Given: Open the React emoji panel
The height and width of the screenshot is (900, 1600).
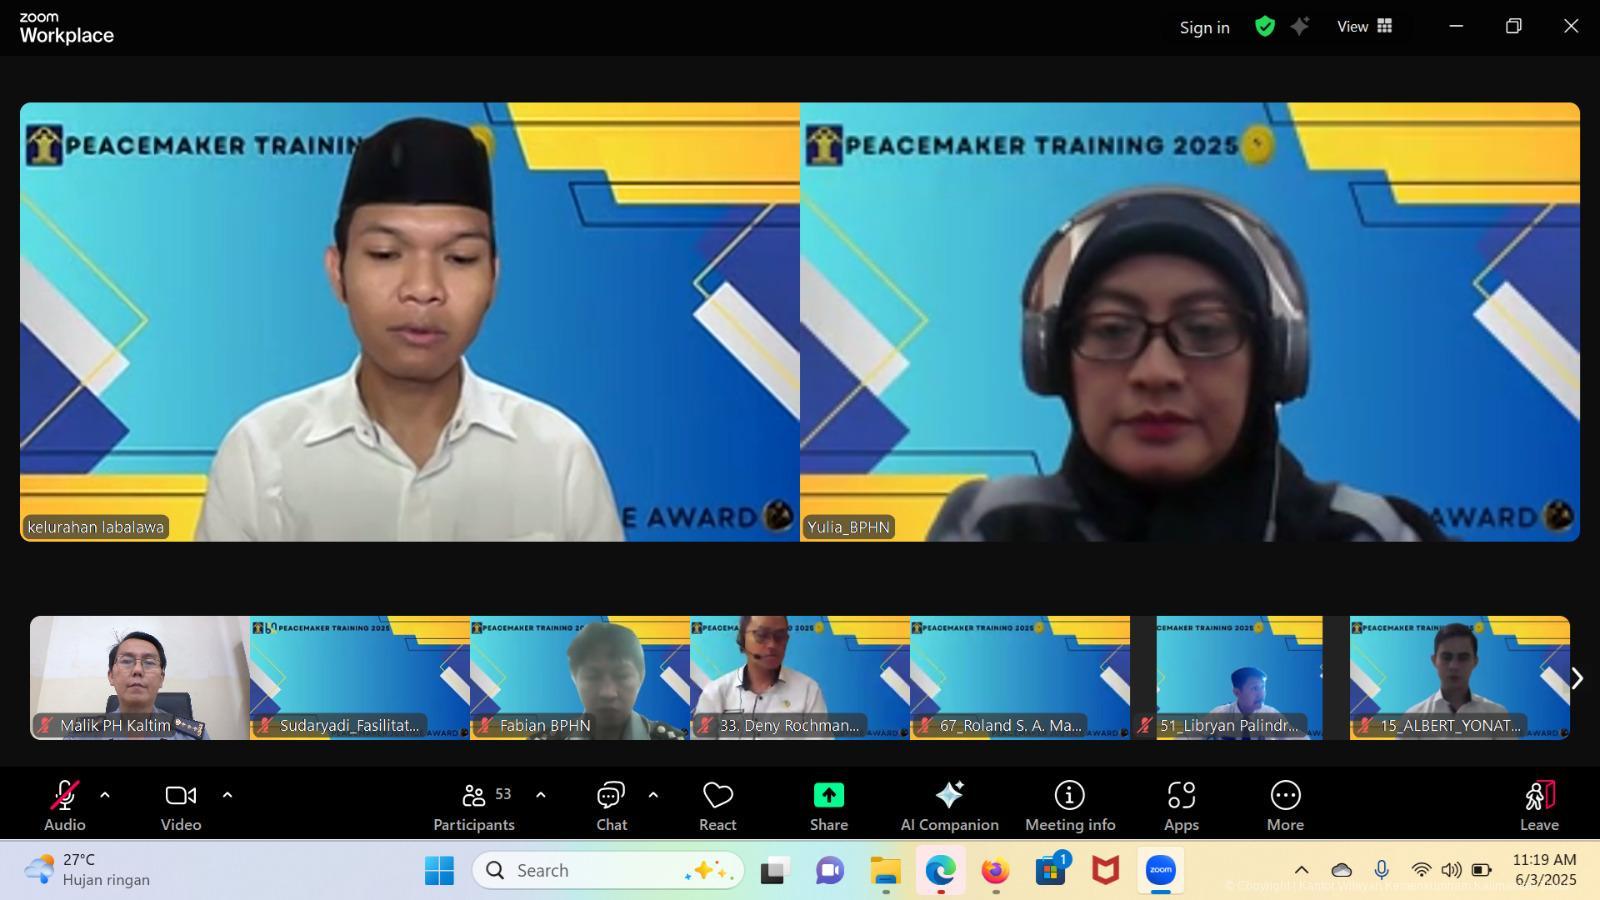Looking at the screenshot, I should tap(717, 805).
